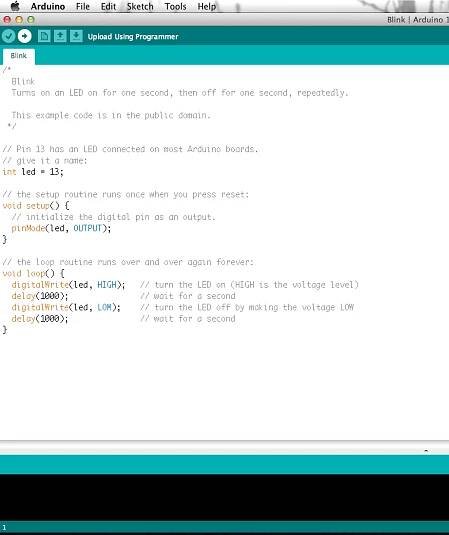
Task: Open the Apple menu
Action: 15,6
